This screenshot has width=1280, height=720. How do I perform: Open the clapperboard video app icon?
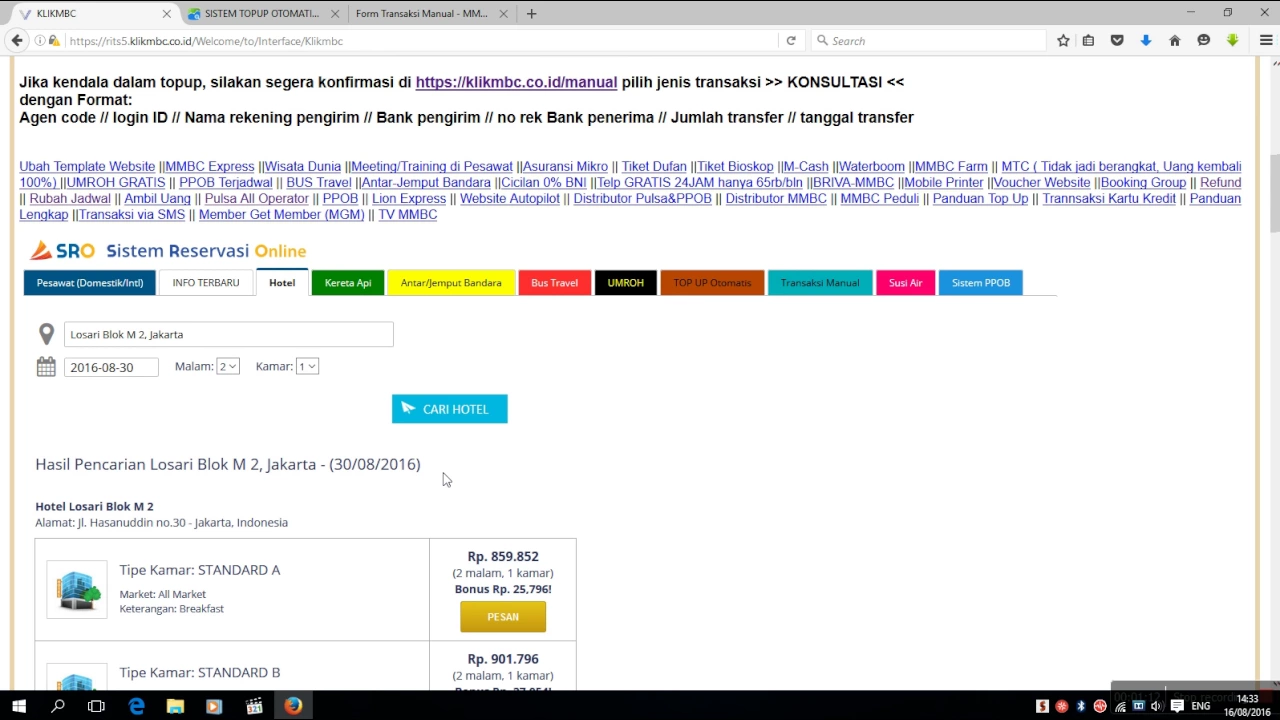click(x=254, y=706)
